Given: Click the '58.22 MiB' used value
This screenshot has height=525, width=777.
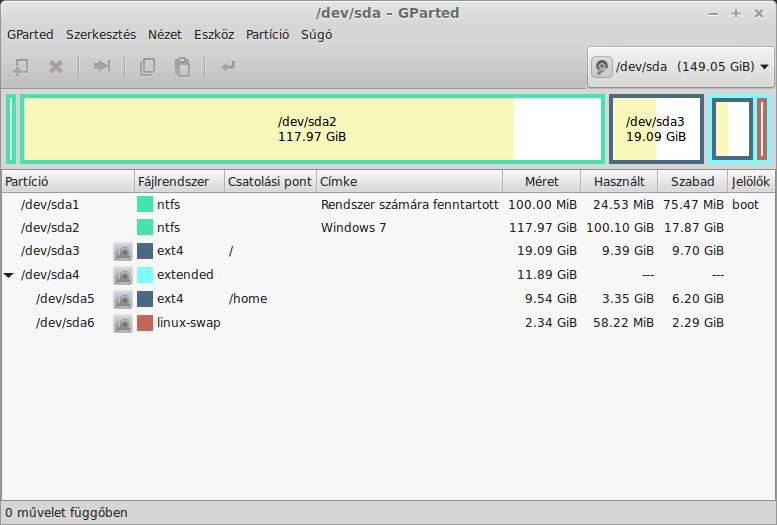Looking at the screenshot, I should tap(623, 323).
